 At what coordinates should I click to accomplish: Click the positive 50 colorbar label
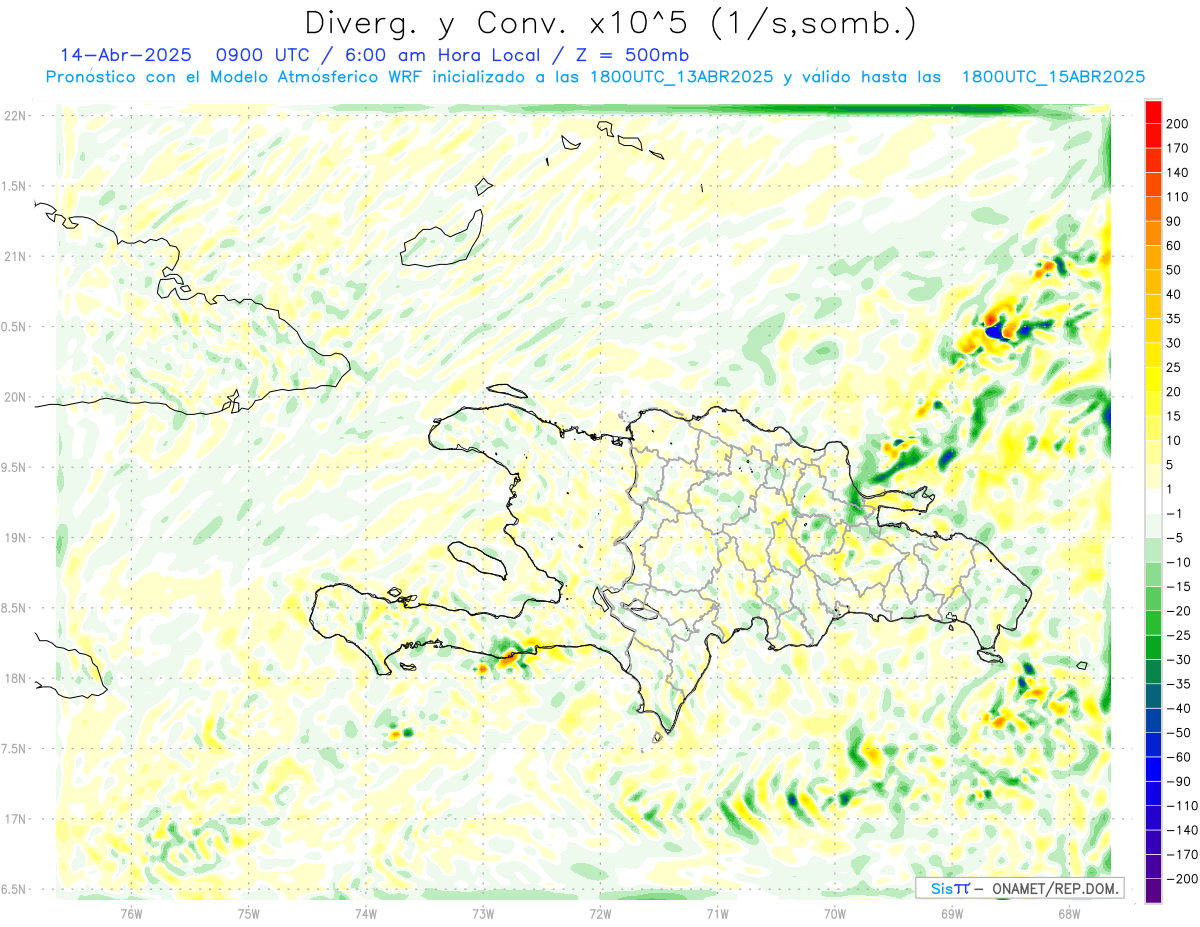click(x=1174, y=270)
